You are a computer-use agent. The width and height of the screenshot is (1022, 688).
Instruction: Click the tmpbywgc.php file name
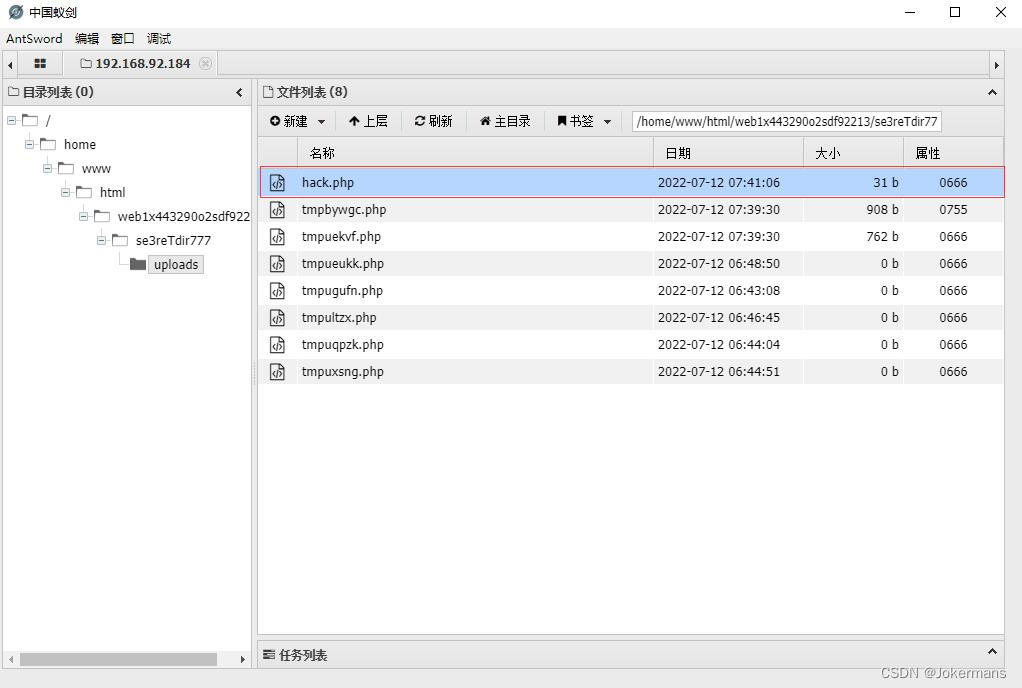click(343, 210)
